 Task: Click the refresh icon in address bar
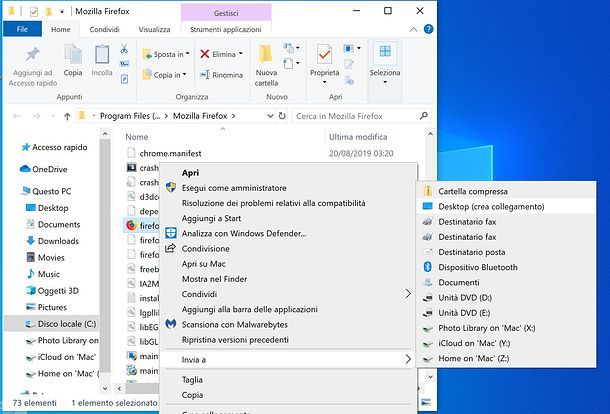pyautogui.click(x=282, y=116)
